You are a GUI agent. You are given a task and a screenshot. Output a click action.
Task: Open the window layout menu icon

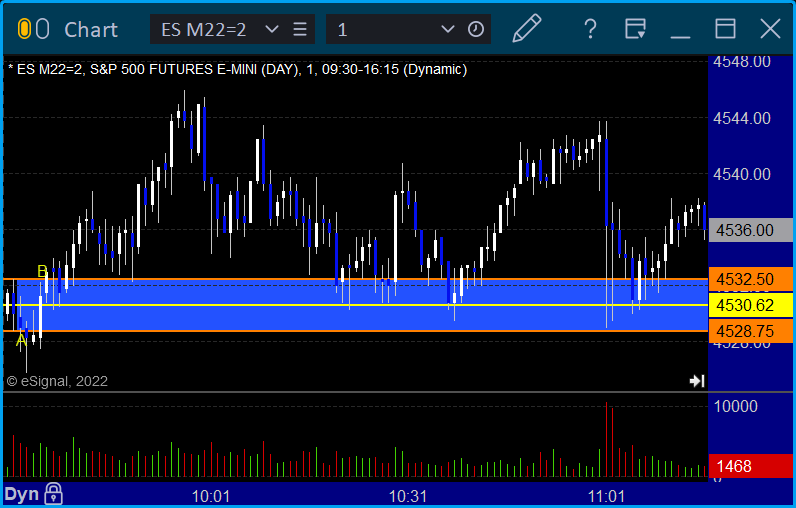[x=635, y=29]
